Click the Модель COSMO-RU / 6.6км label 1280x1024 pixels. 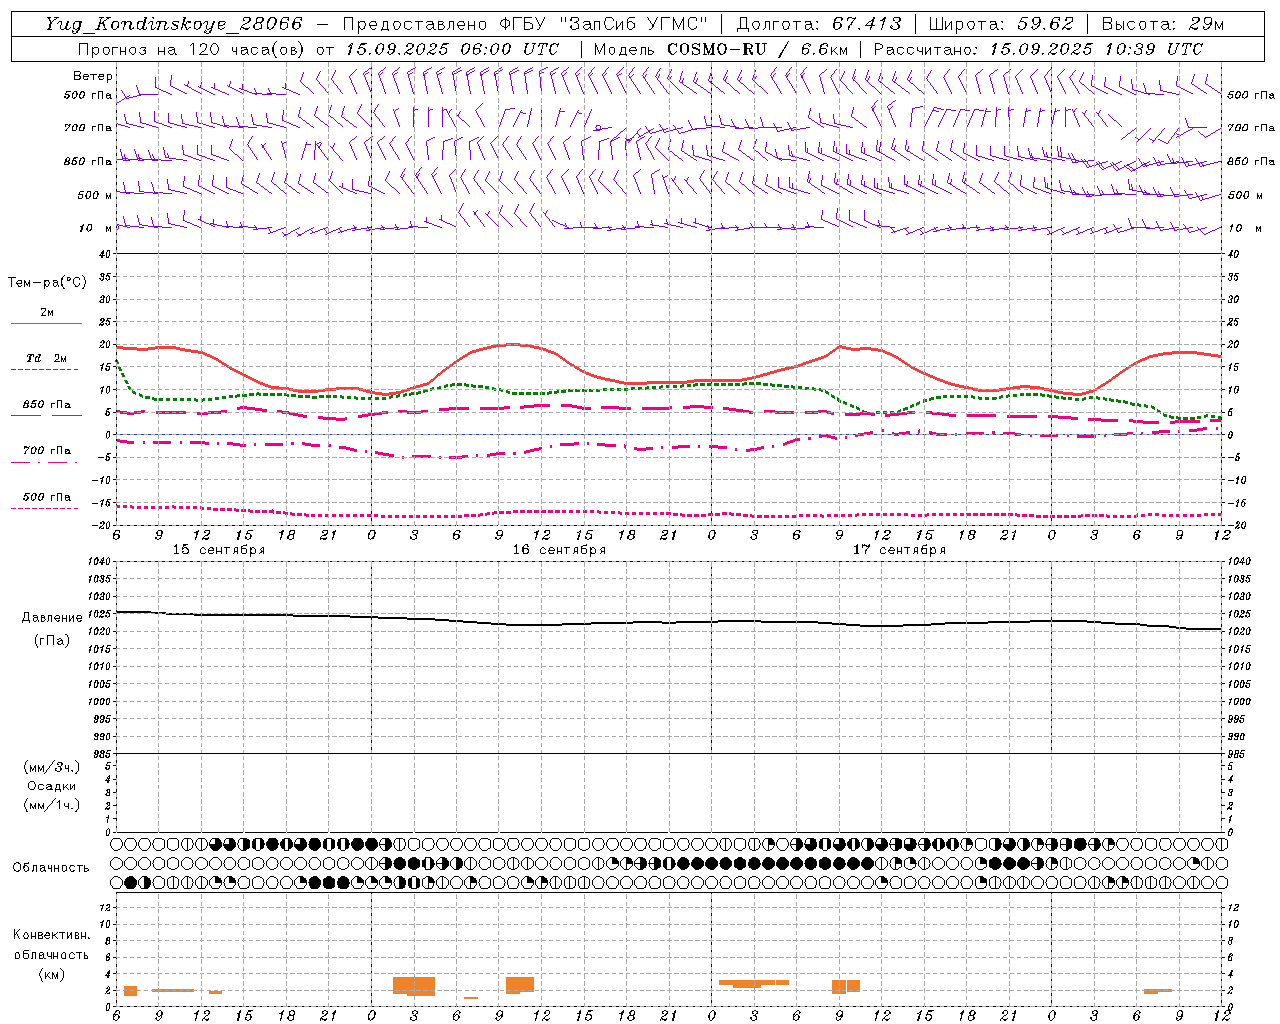click(720, 49)
